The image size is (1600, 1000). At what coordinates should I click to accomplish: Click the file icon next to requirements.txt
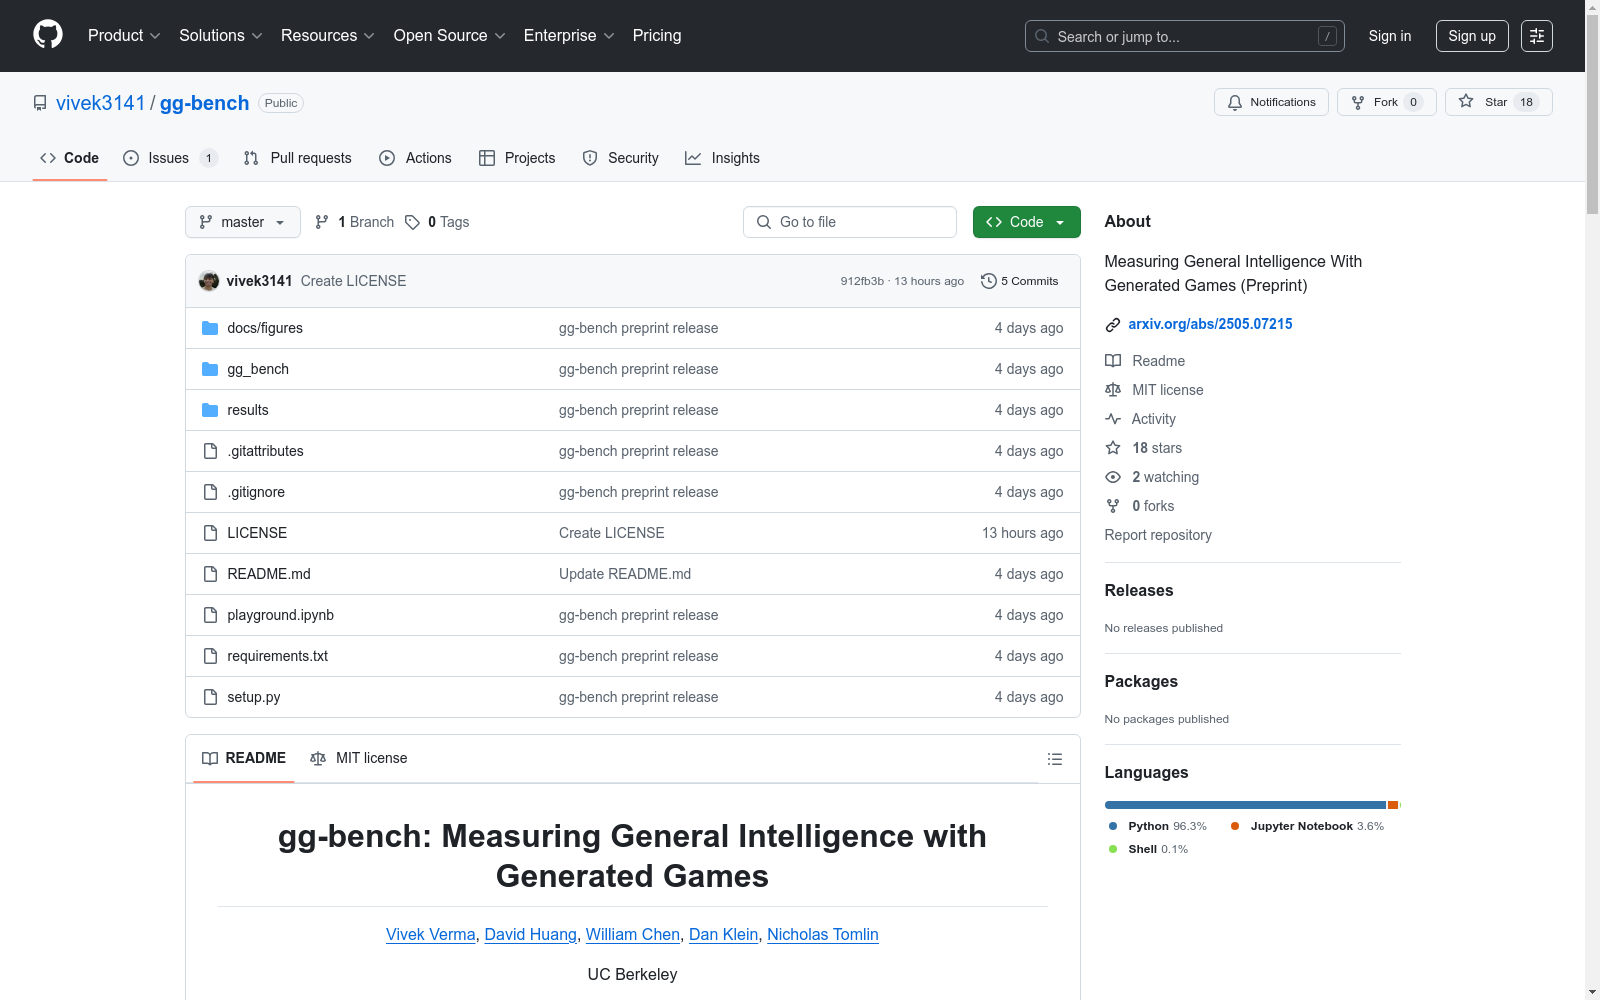pos(210,656)
